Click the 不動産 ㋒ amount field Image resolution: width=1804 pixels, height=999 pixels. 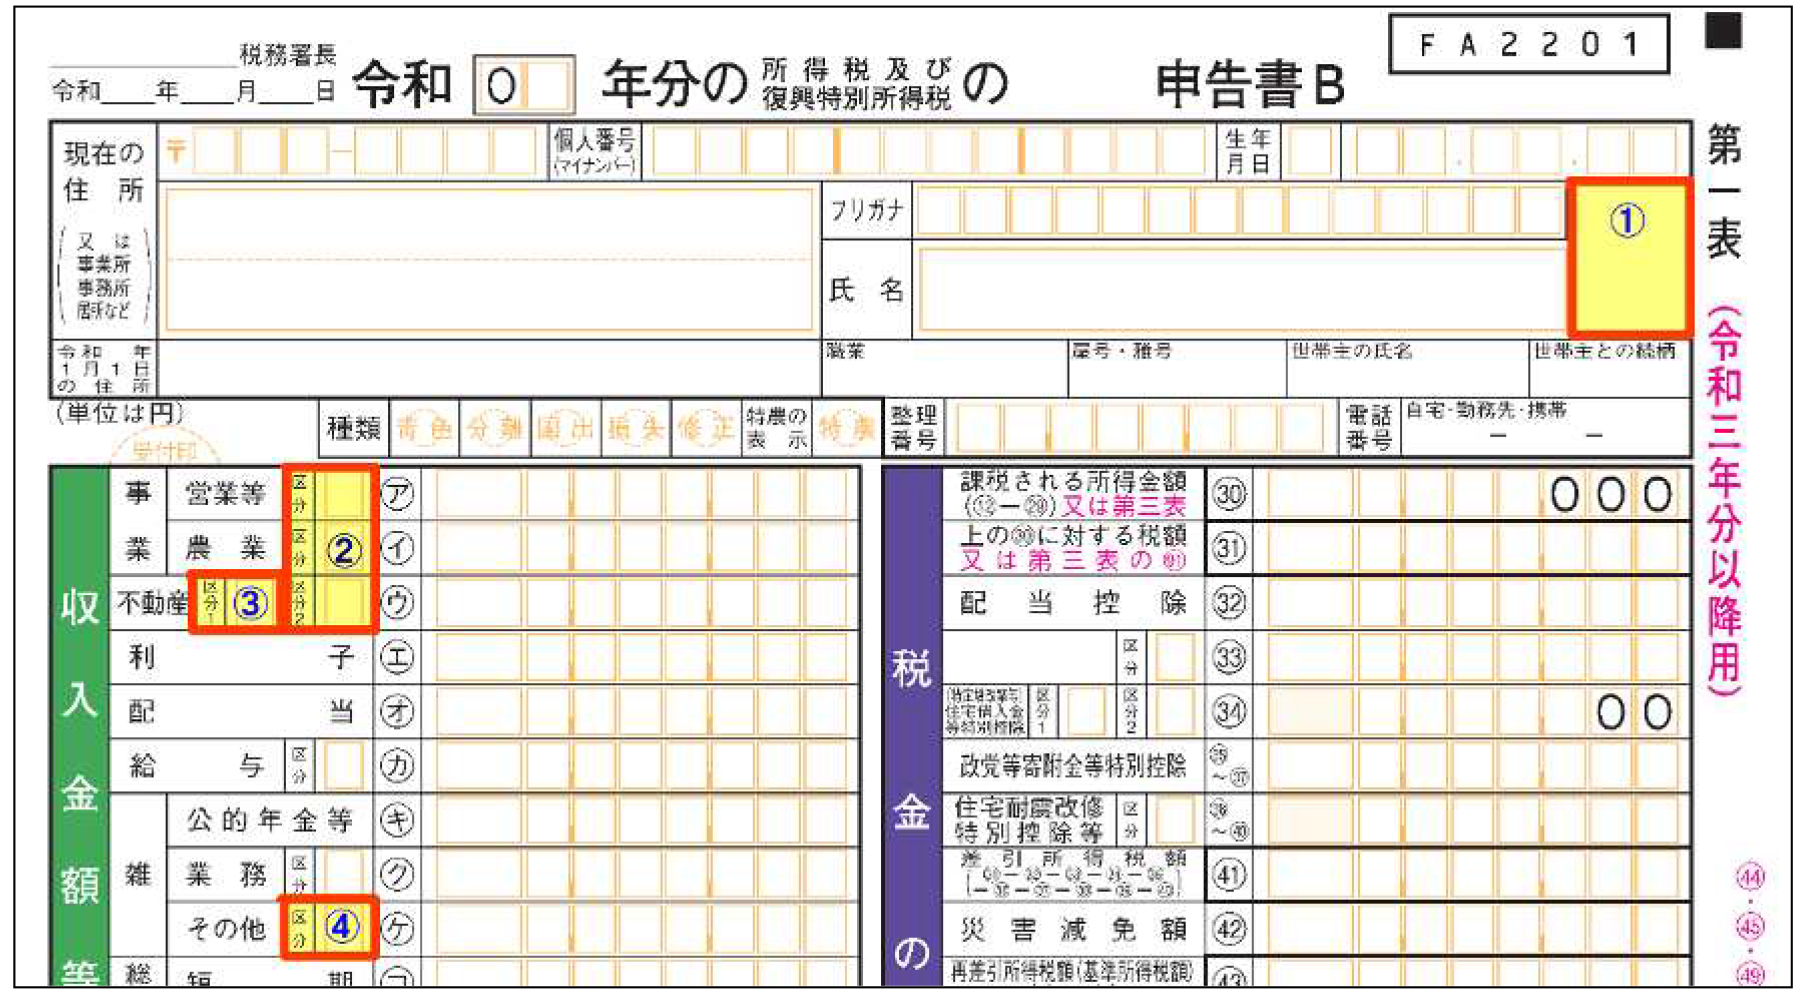click(641, 603)
